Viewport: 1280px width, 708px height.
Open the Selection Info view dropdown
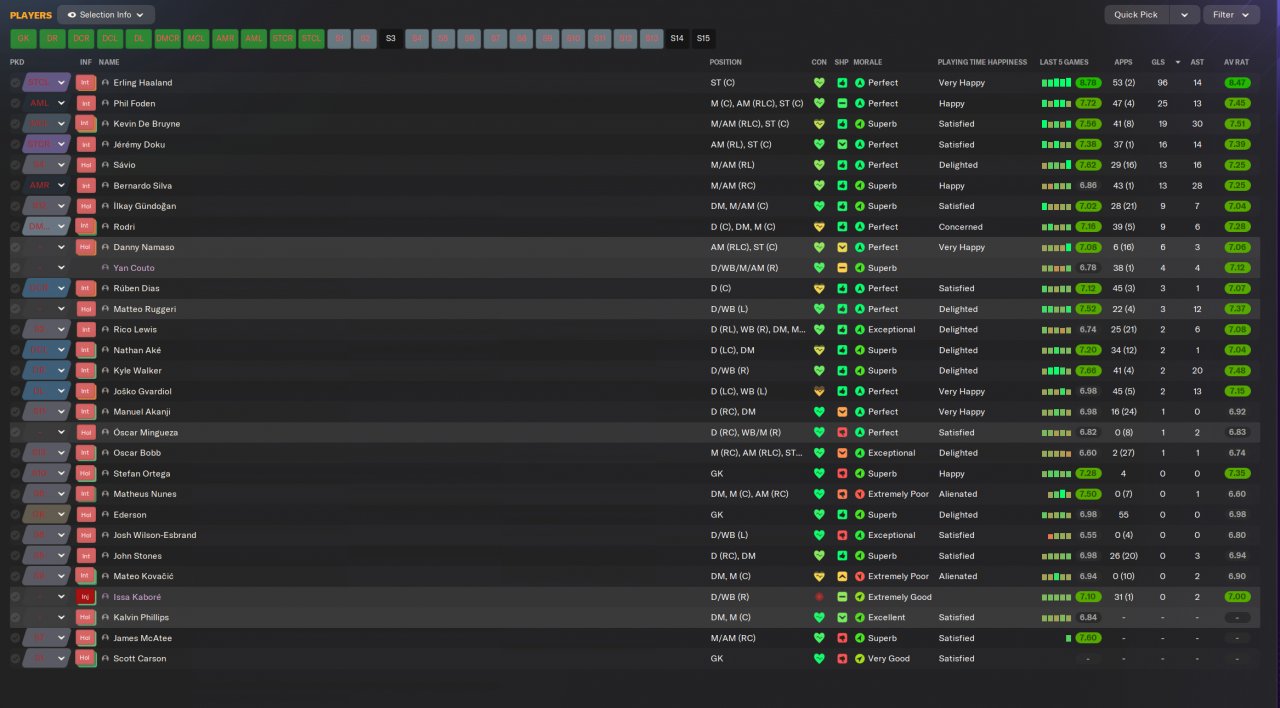click(x=106, y=15)
